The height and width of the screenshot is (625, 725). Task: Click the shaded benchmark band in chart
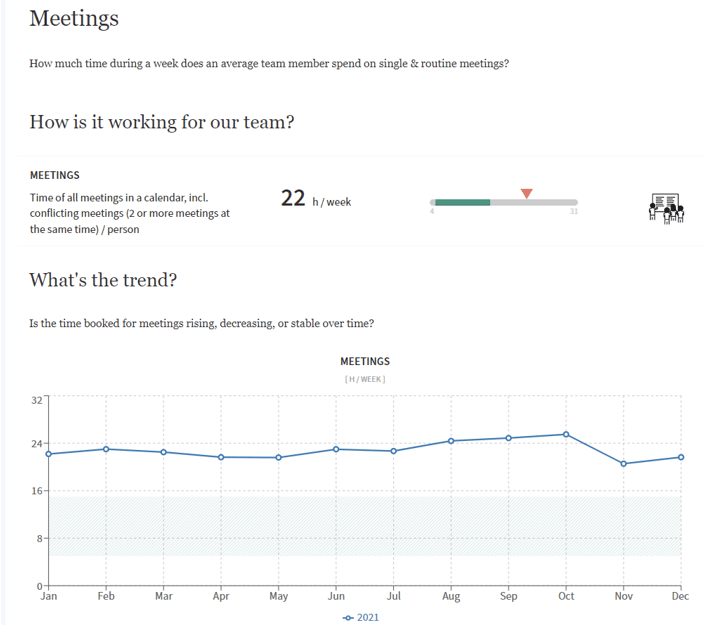click(365, 525)
